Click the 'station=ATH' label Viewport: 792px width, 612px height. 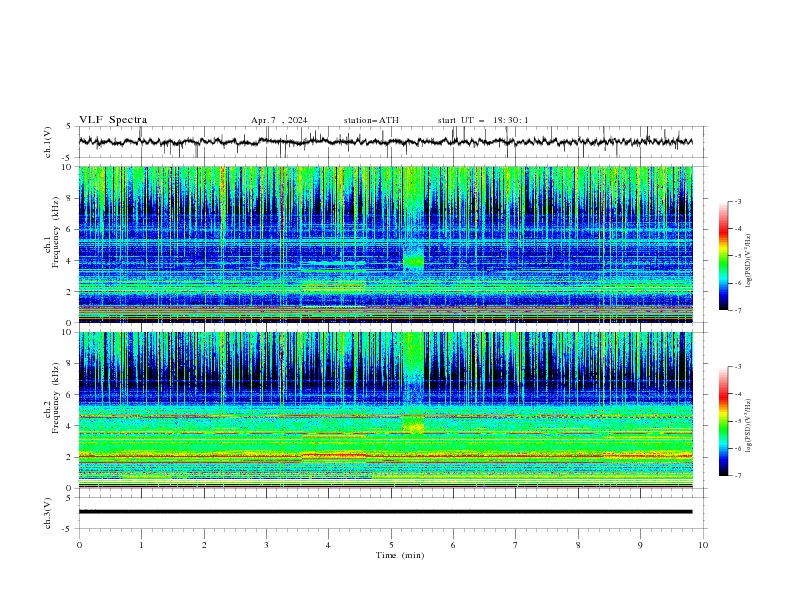tap(371, 120)
